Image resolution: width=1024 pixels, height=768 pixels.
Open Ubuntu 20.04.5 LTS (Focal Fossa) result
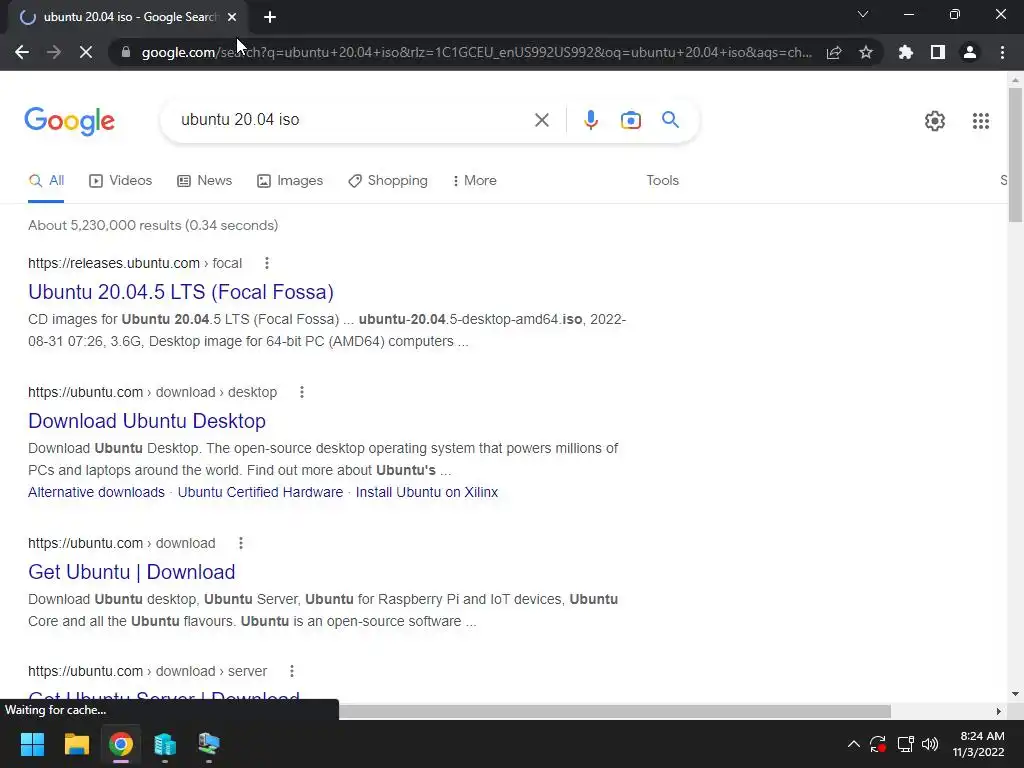(181, 292)
